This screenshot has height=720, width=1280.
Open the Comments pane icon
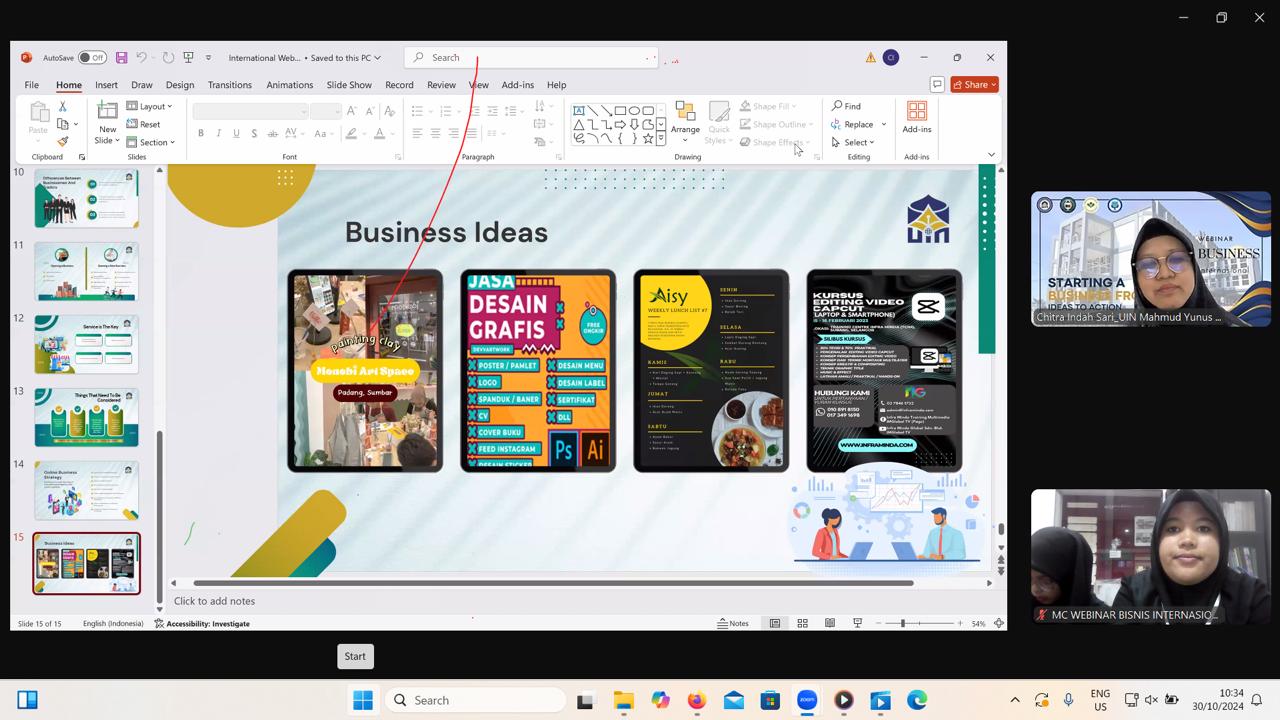tap(937, 85)
